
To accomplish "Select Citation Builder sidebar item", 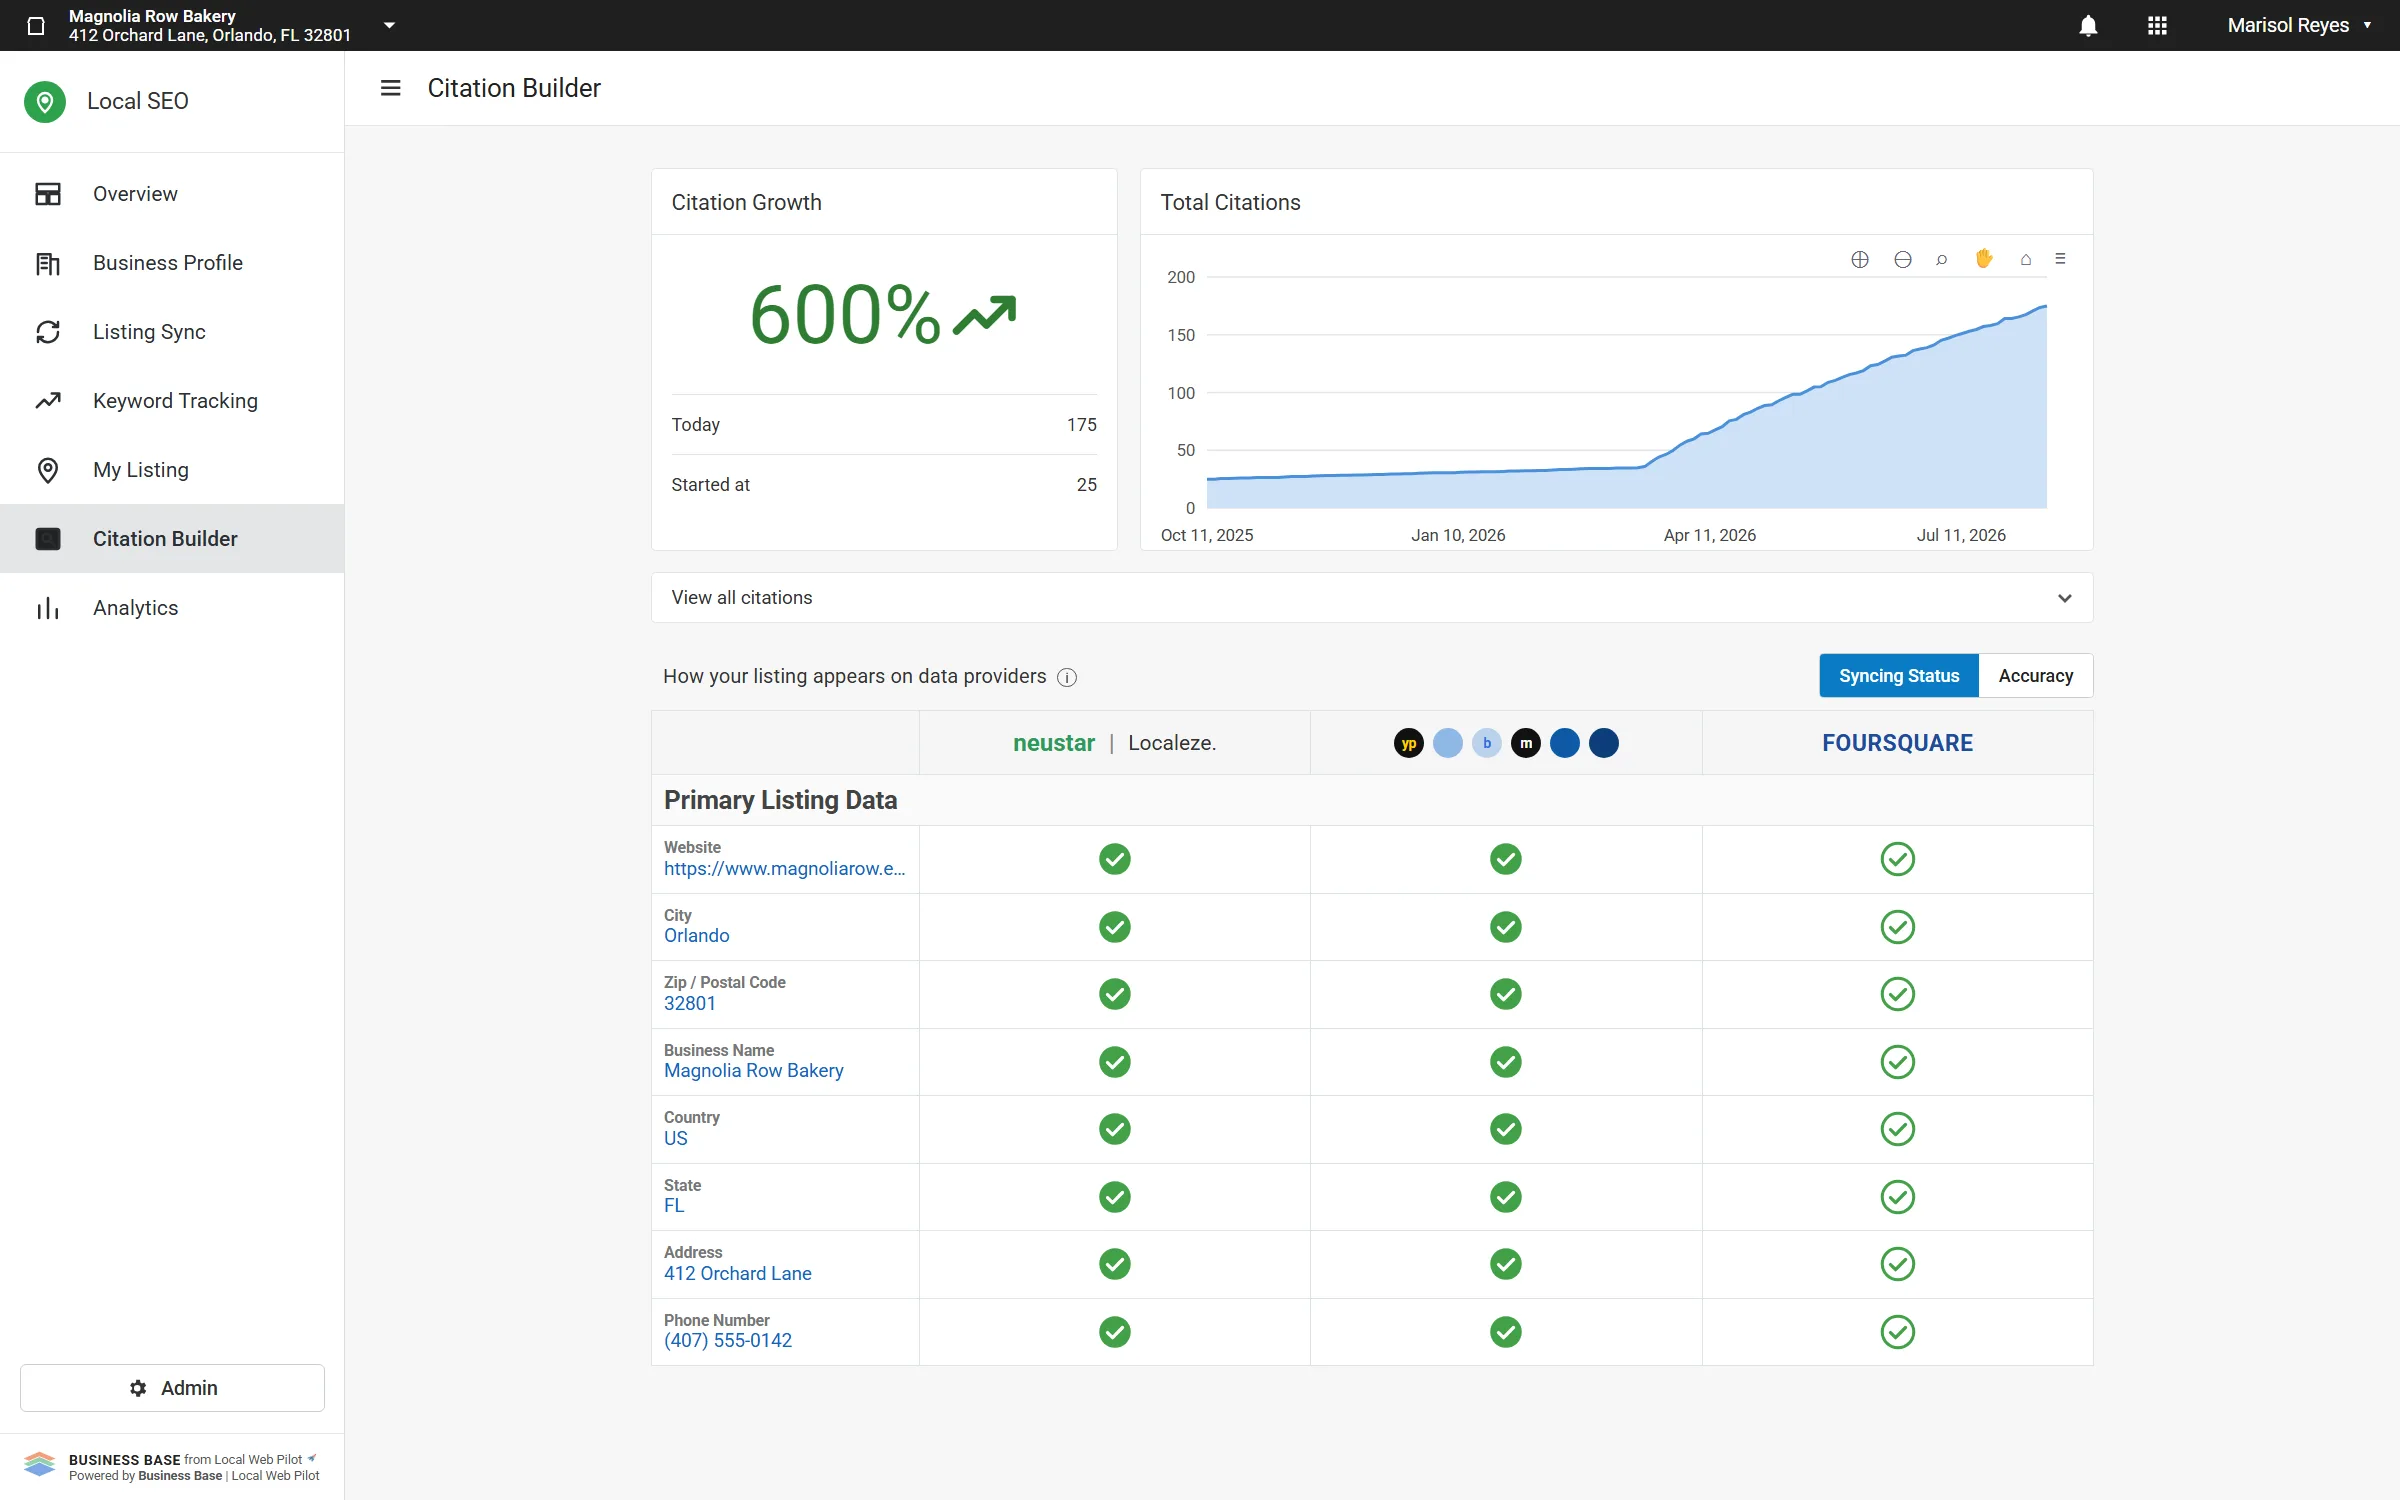I will pyautogui.click(x=172, y=539).
